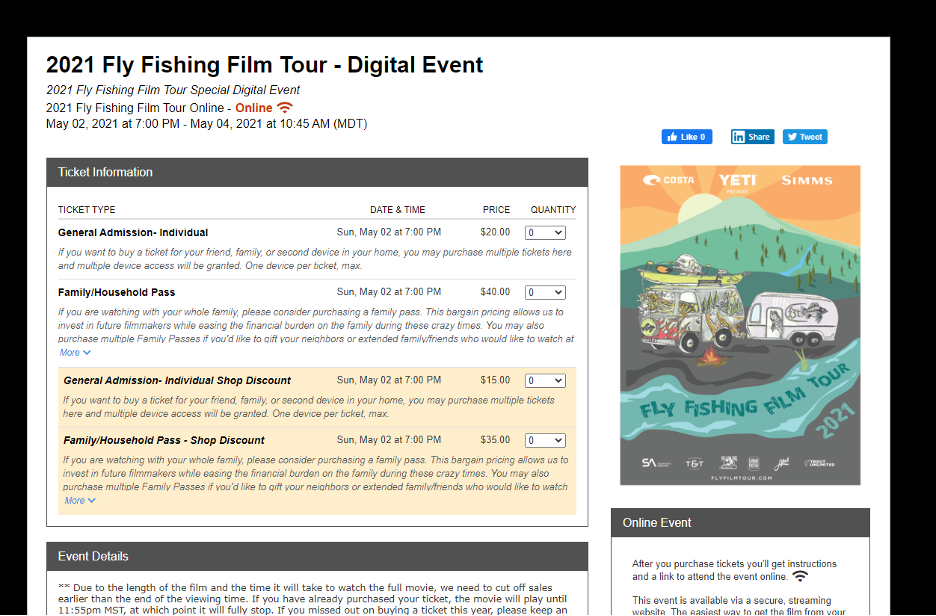Click the Special Digital Event italic subtitle

[x=173, y=90]
